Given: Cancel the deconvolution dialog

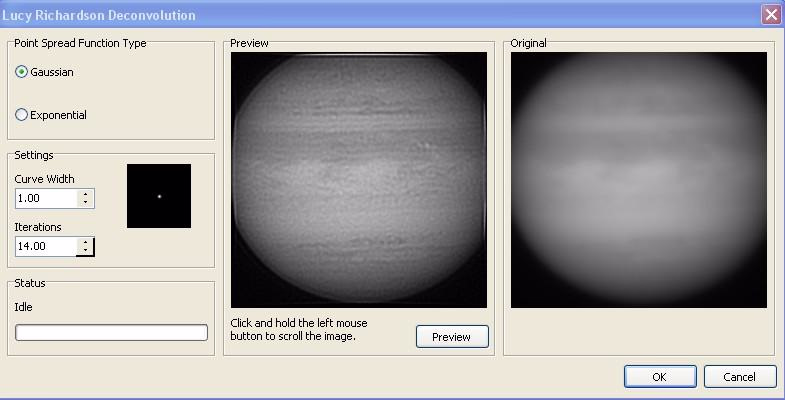Looking at the screenshot, I should pos(740,377).
